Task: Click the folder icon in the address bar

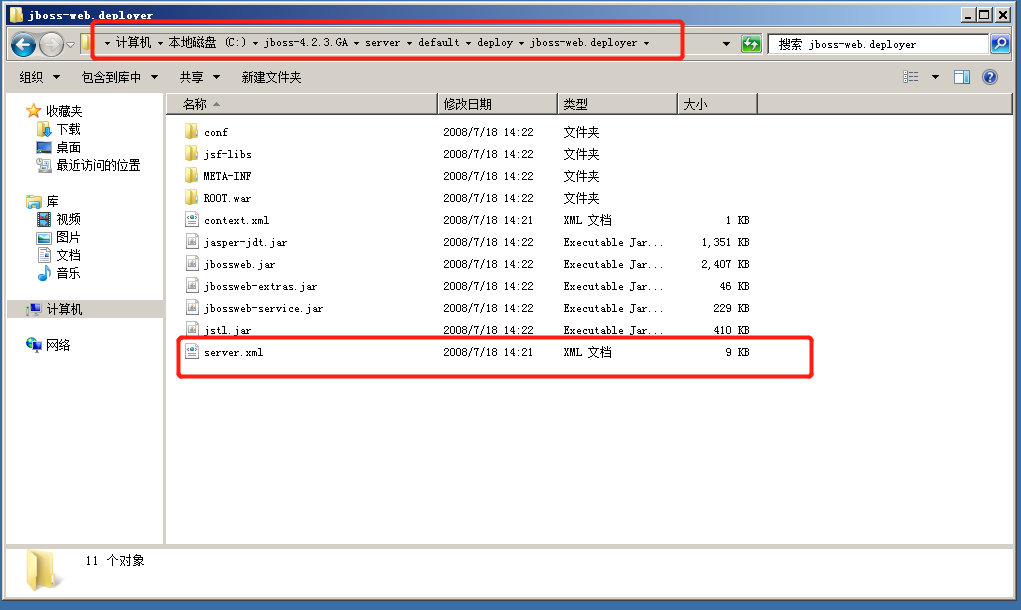Action: (x=86, y=44)
